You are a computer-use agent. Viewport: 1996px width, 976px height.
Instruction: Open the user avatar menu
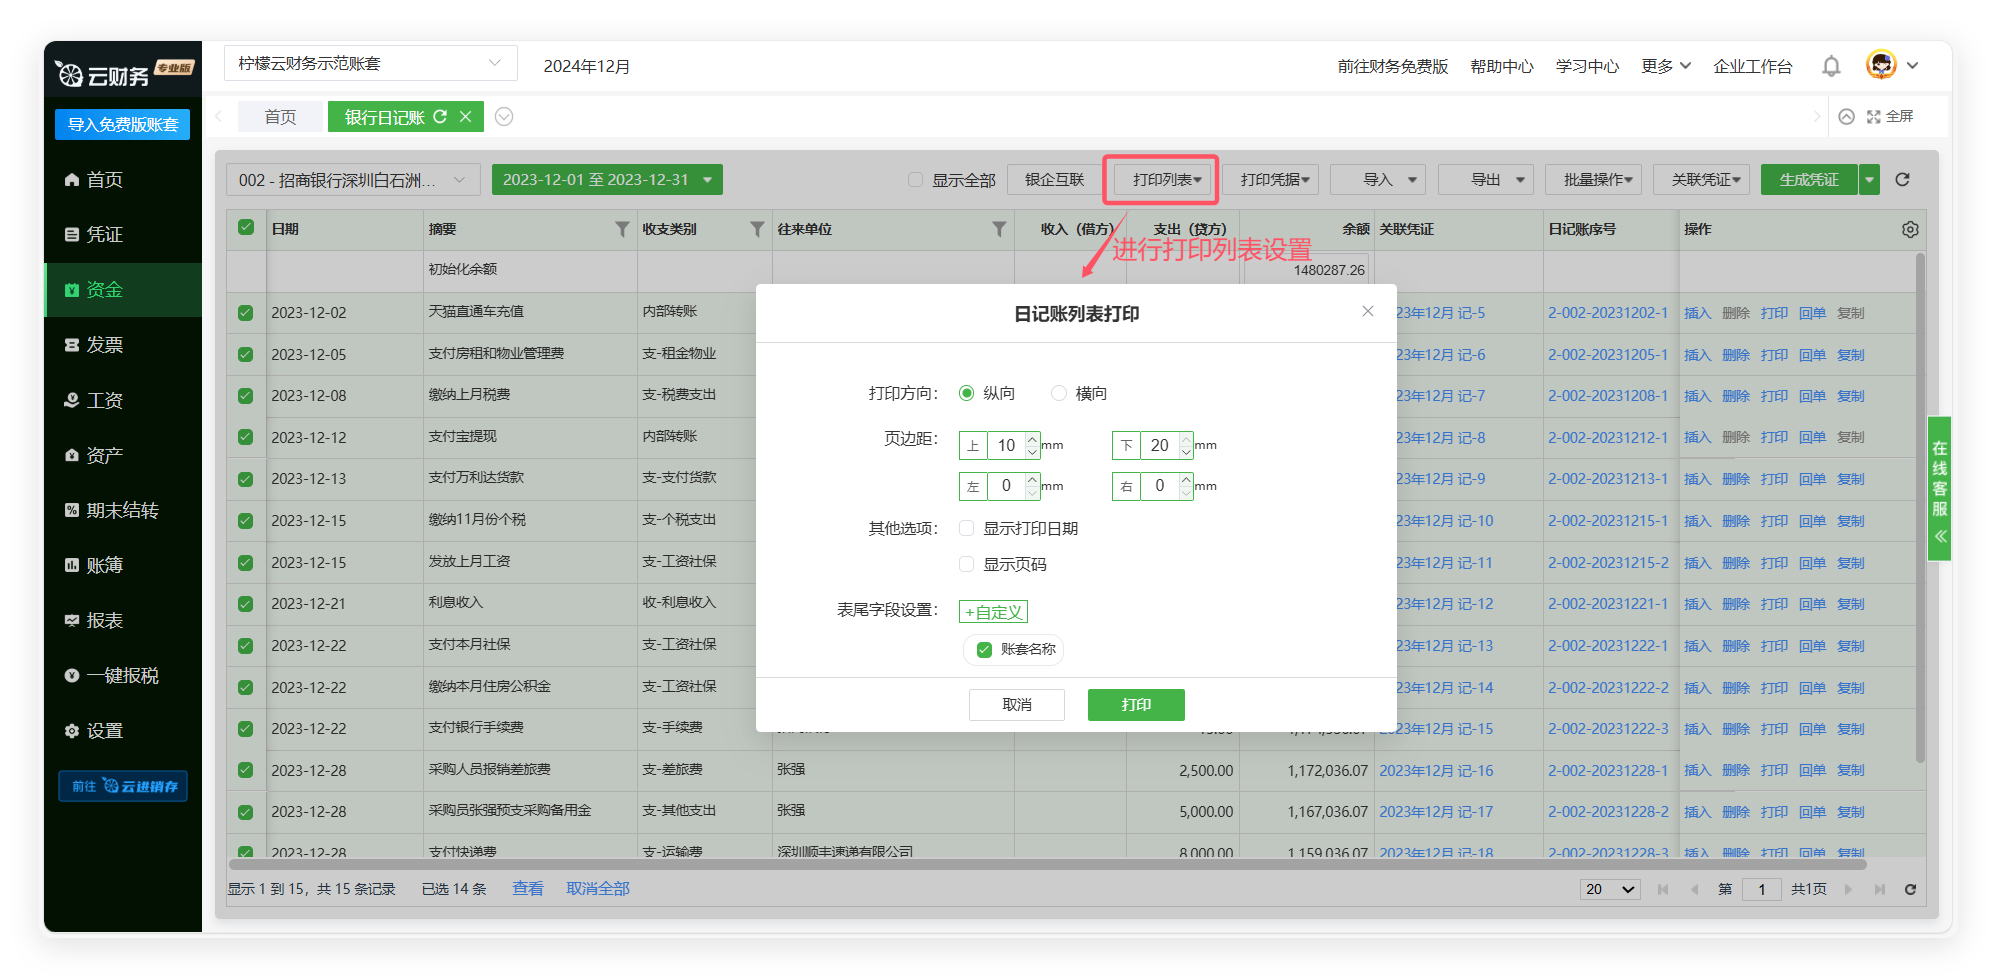pos(1882,66)
